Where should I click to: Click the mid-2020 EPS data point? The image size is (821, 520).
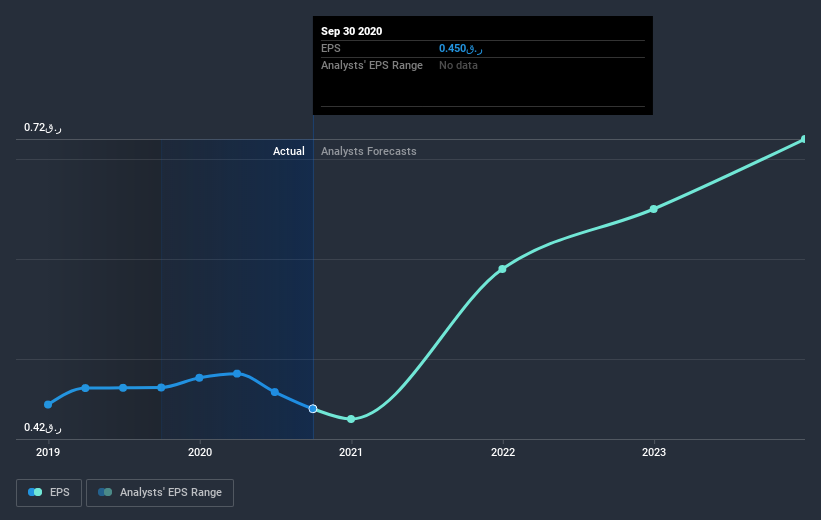click(x=275, y=392)
